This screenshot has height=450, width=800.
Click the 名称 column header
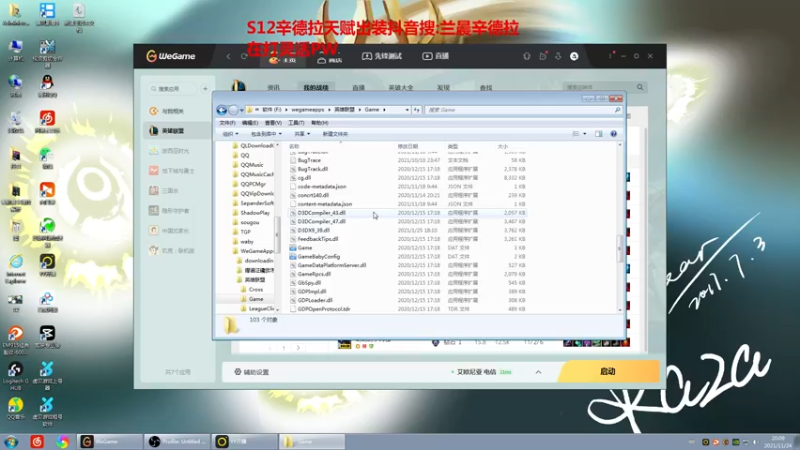point(294,146)
